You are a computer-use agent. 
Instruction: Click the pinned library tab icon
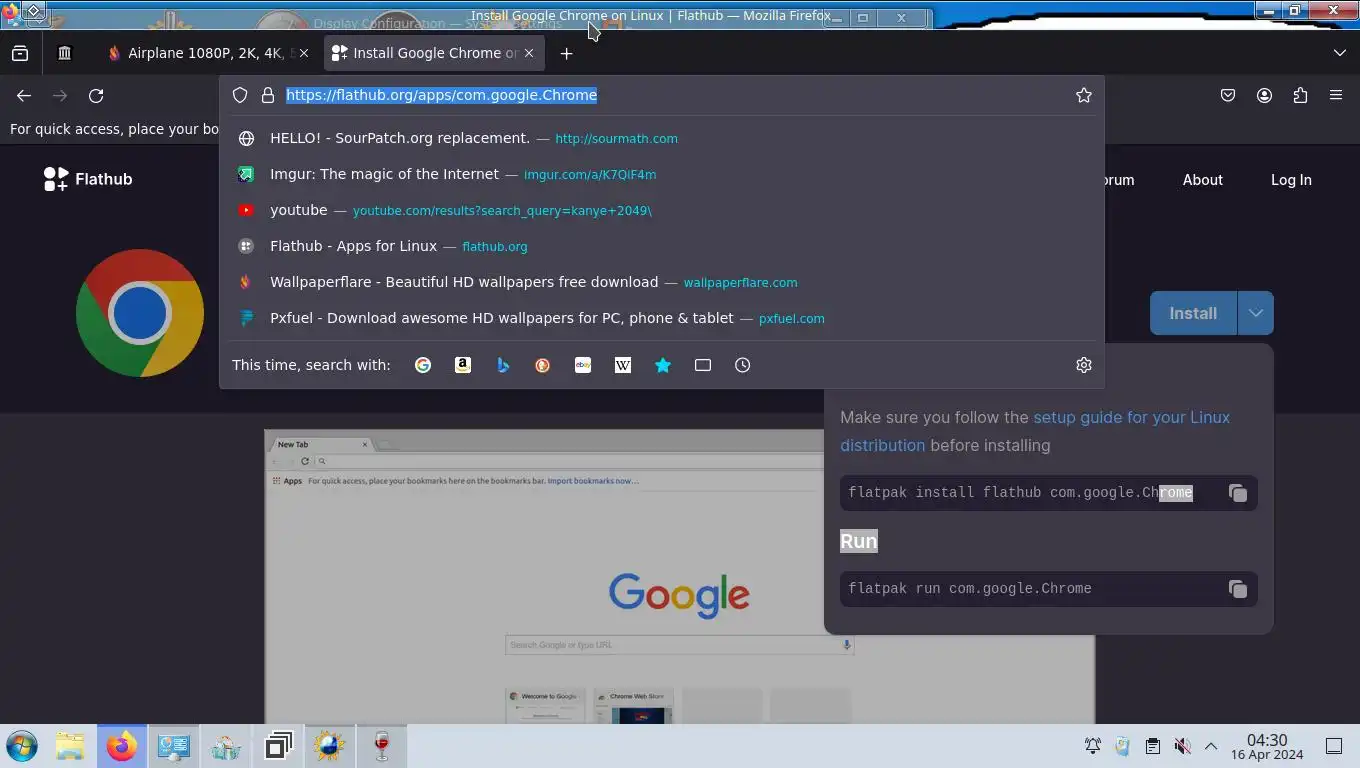tap(65, 53)
